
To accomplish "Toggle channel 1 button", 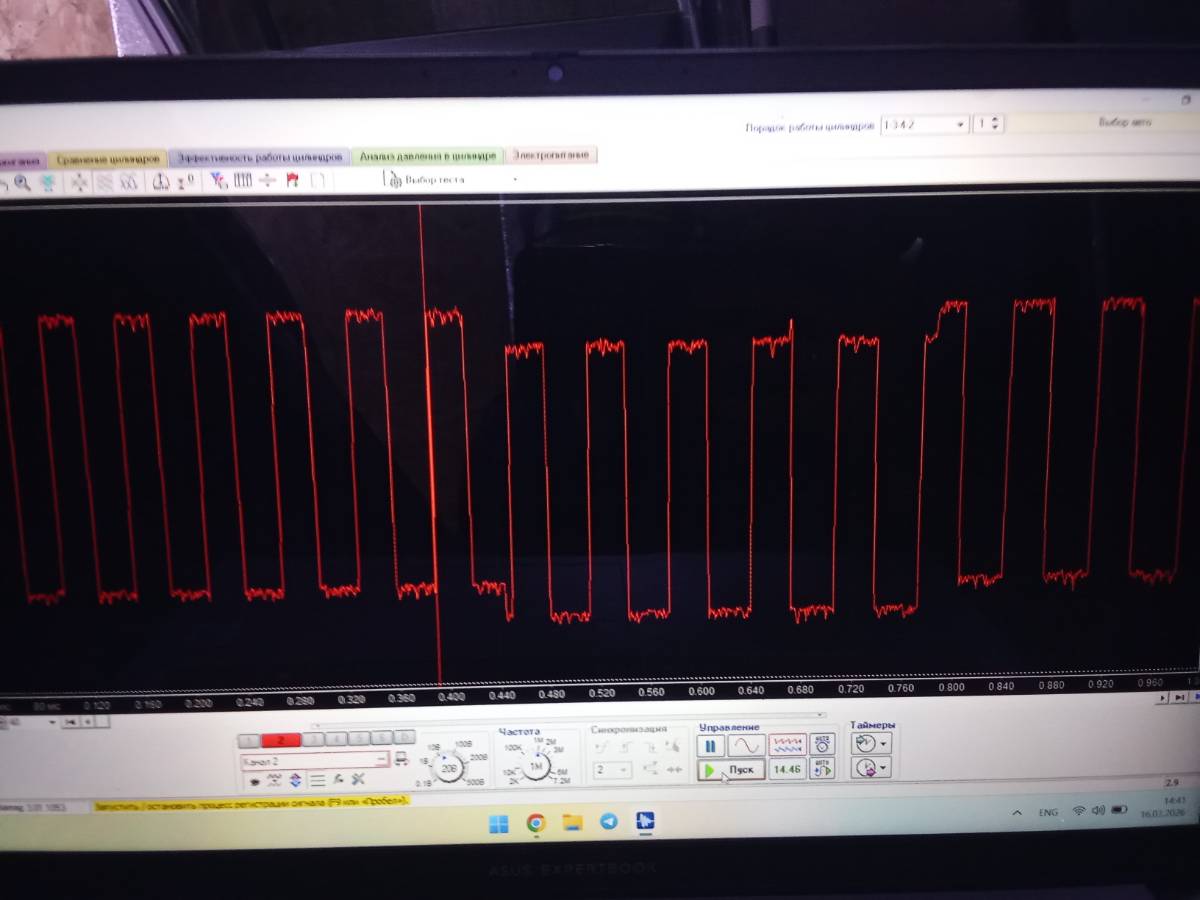I will 249,739.
